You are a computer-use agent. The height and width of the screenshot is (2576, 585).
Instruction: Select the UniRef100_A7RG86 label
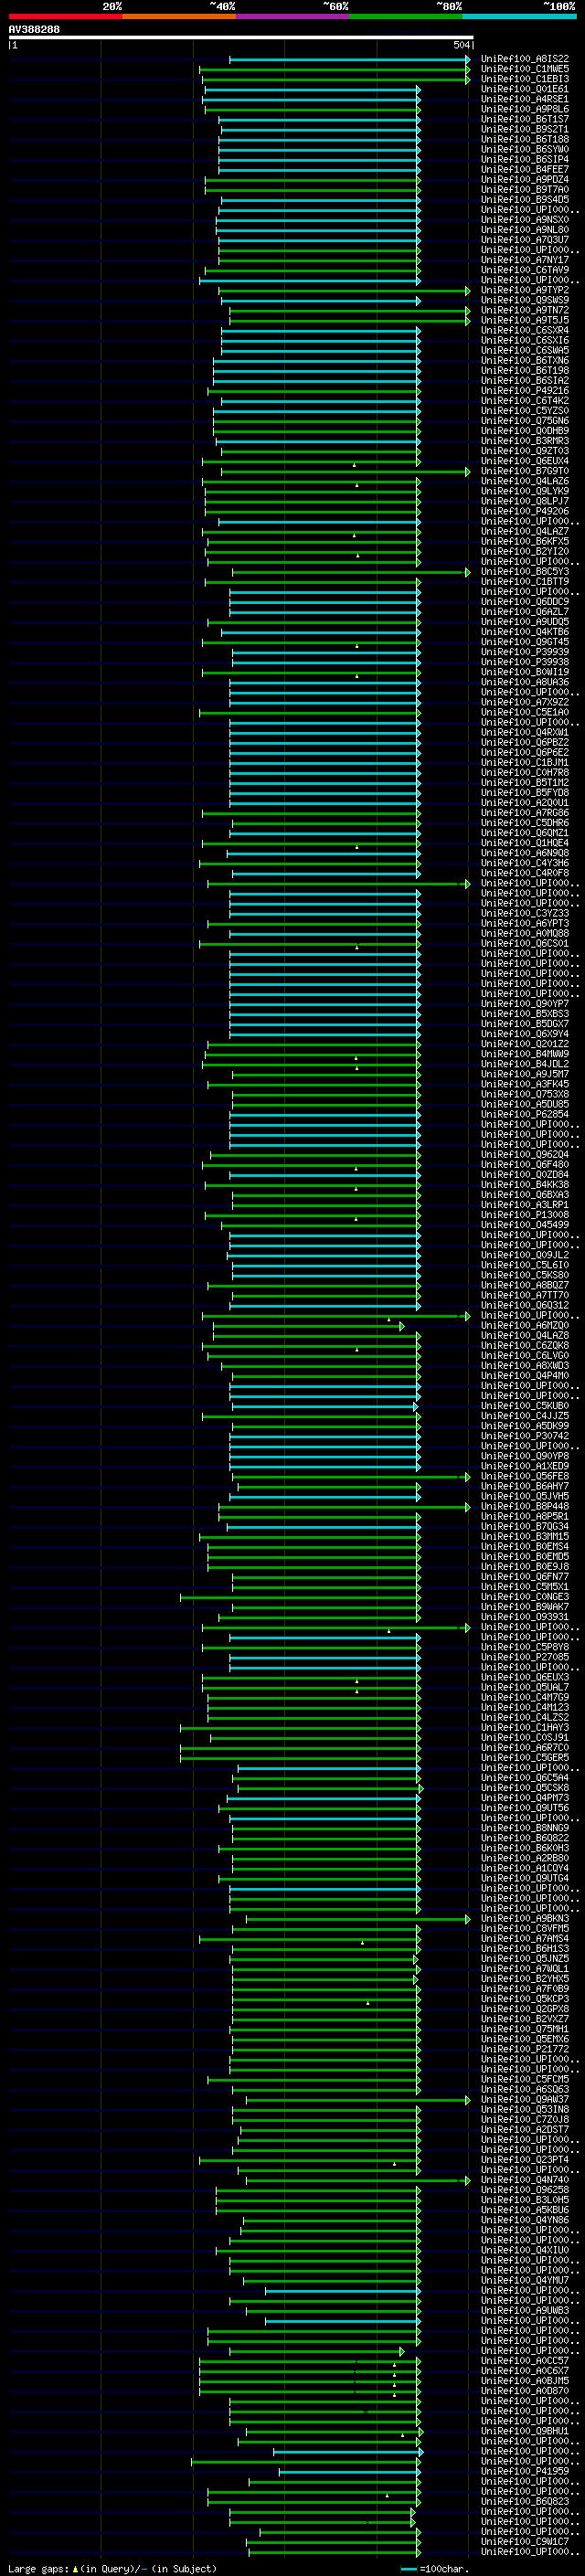(525, 813)
